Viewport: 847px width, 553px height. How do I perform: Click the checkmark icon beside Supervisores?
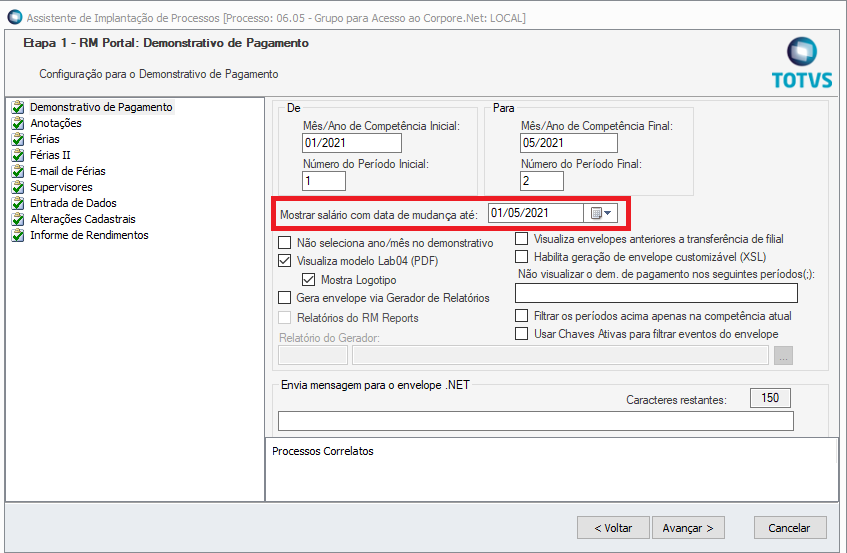18,187
